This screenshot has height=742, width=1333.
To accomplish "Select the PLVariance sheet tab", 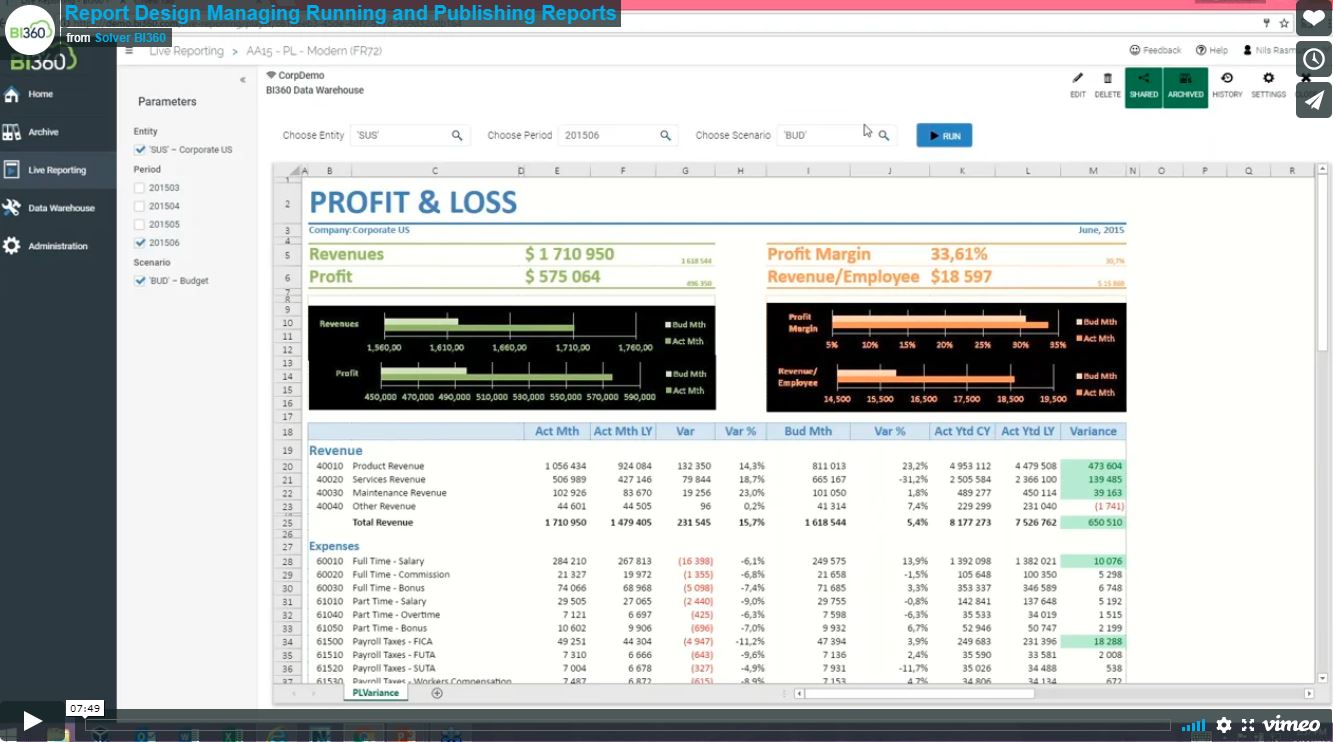I will [x=375, y=692].
